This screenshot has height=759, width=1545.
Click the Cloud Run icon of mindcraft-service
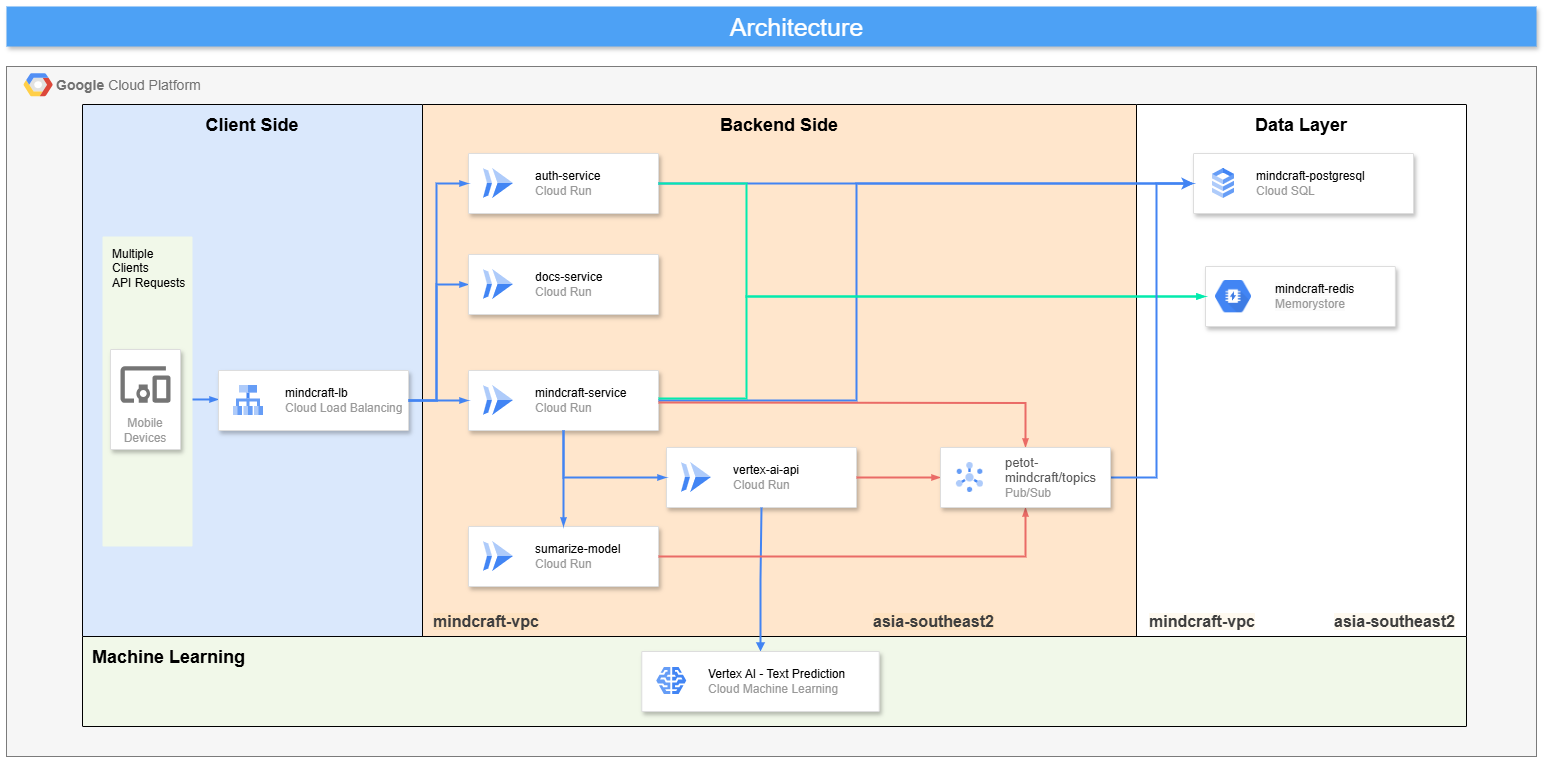[x=497, y=400]
